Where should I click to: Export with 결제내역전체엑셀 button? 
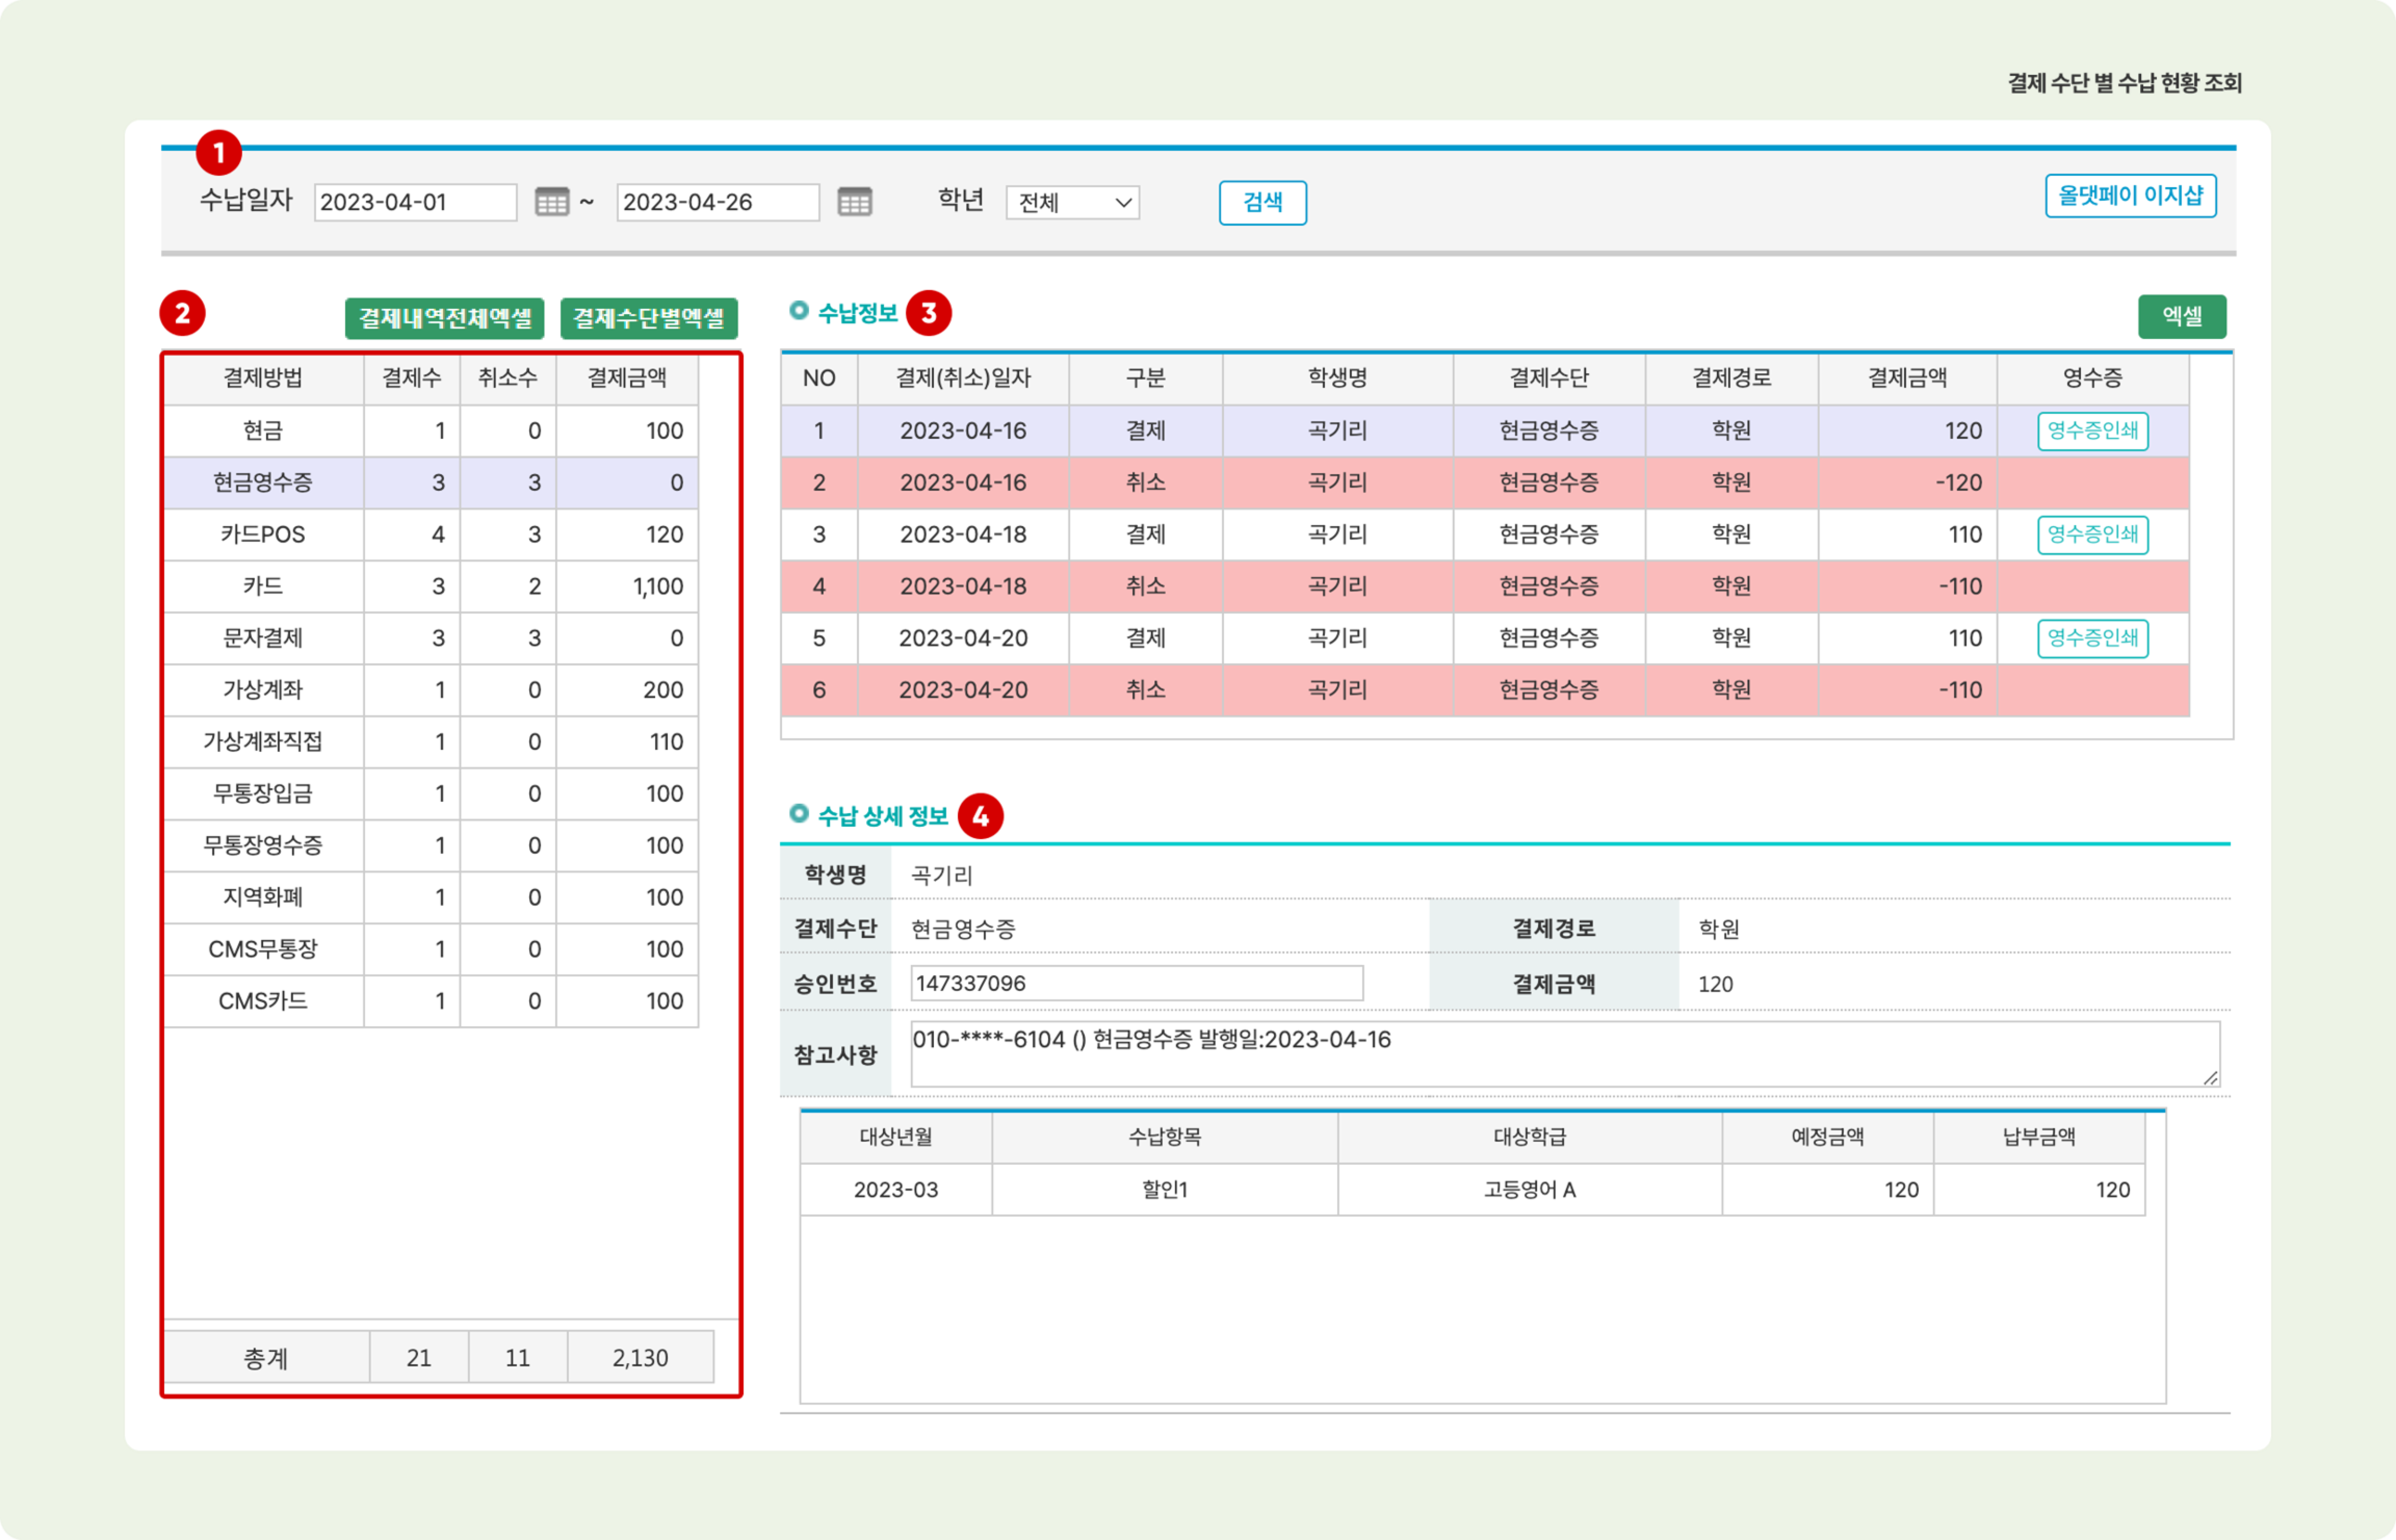tap(444, 318)
